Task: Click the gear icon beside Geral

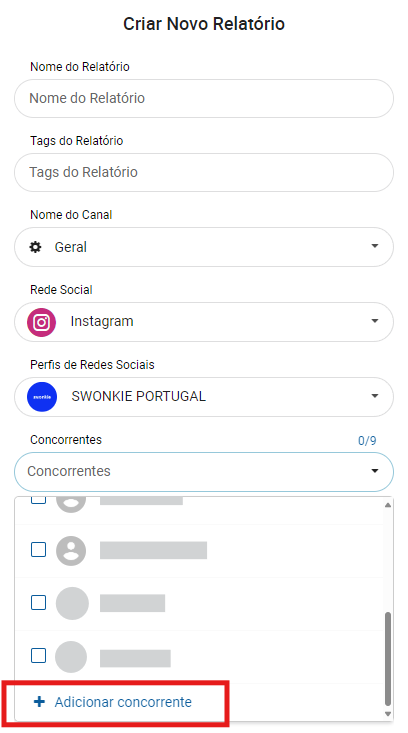Action: point(36,247)
